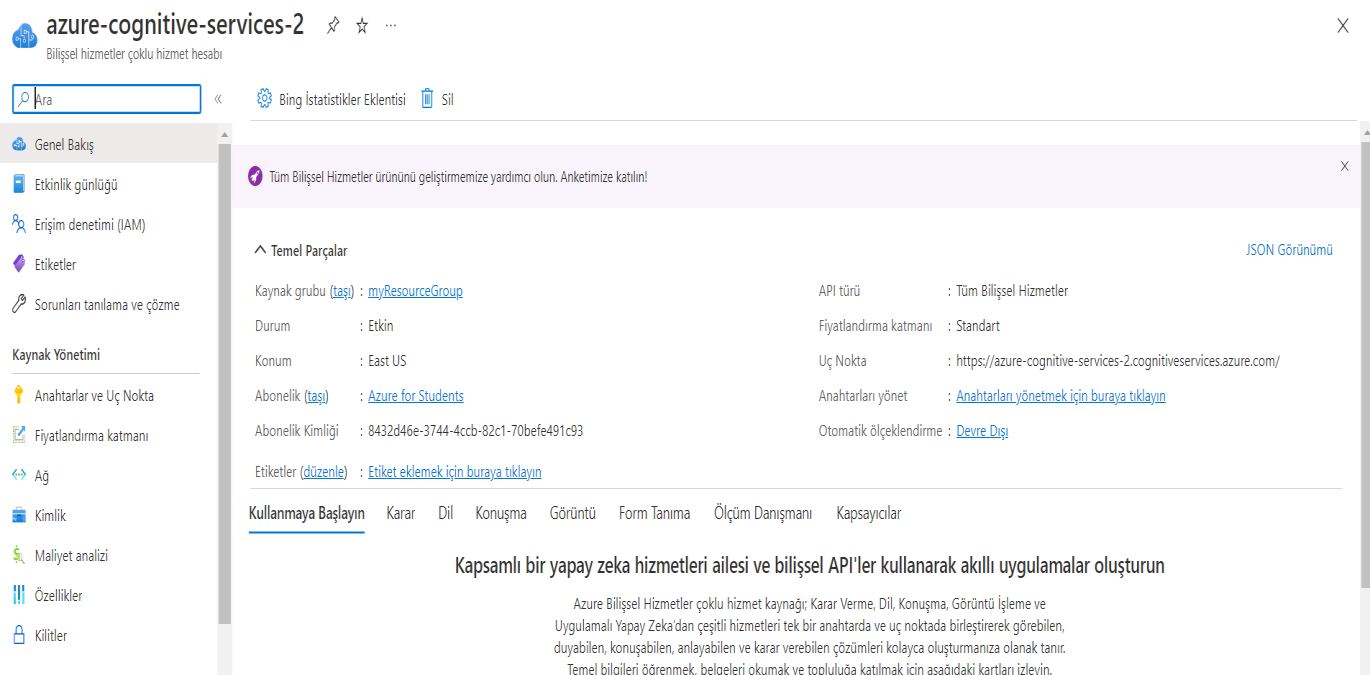Switch to the Ölçüm Danışmanı tab
Screen dimensions: 1370x675
pyautogui.click(x=763, y=513)
